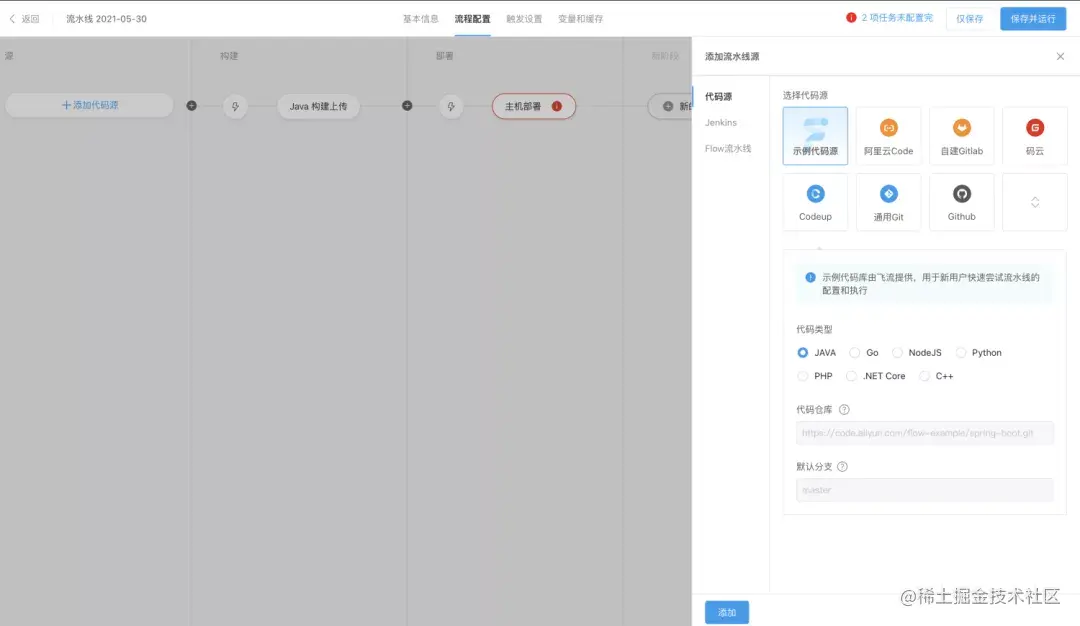Click plus icon before 部署 stage
The height and width of the screenshot is (626, 1080).
[407, 105]
